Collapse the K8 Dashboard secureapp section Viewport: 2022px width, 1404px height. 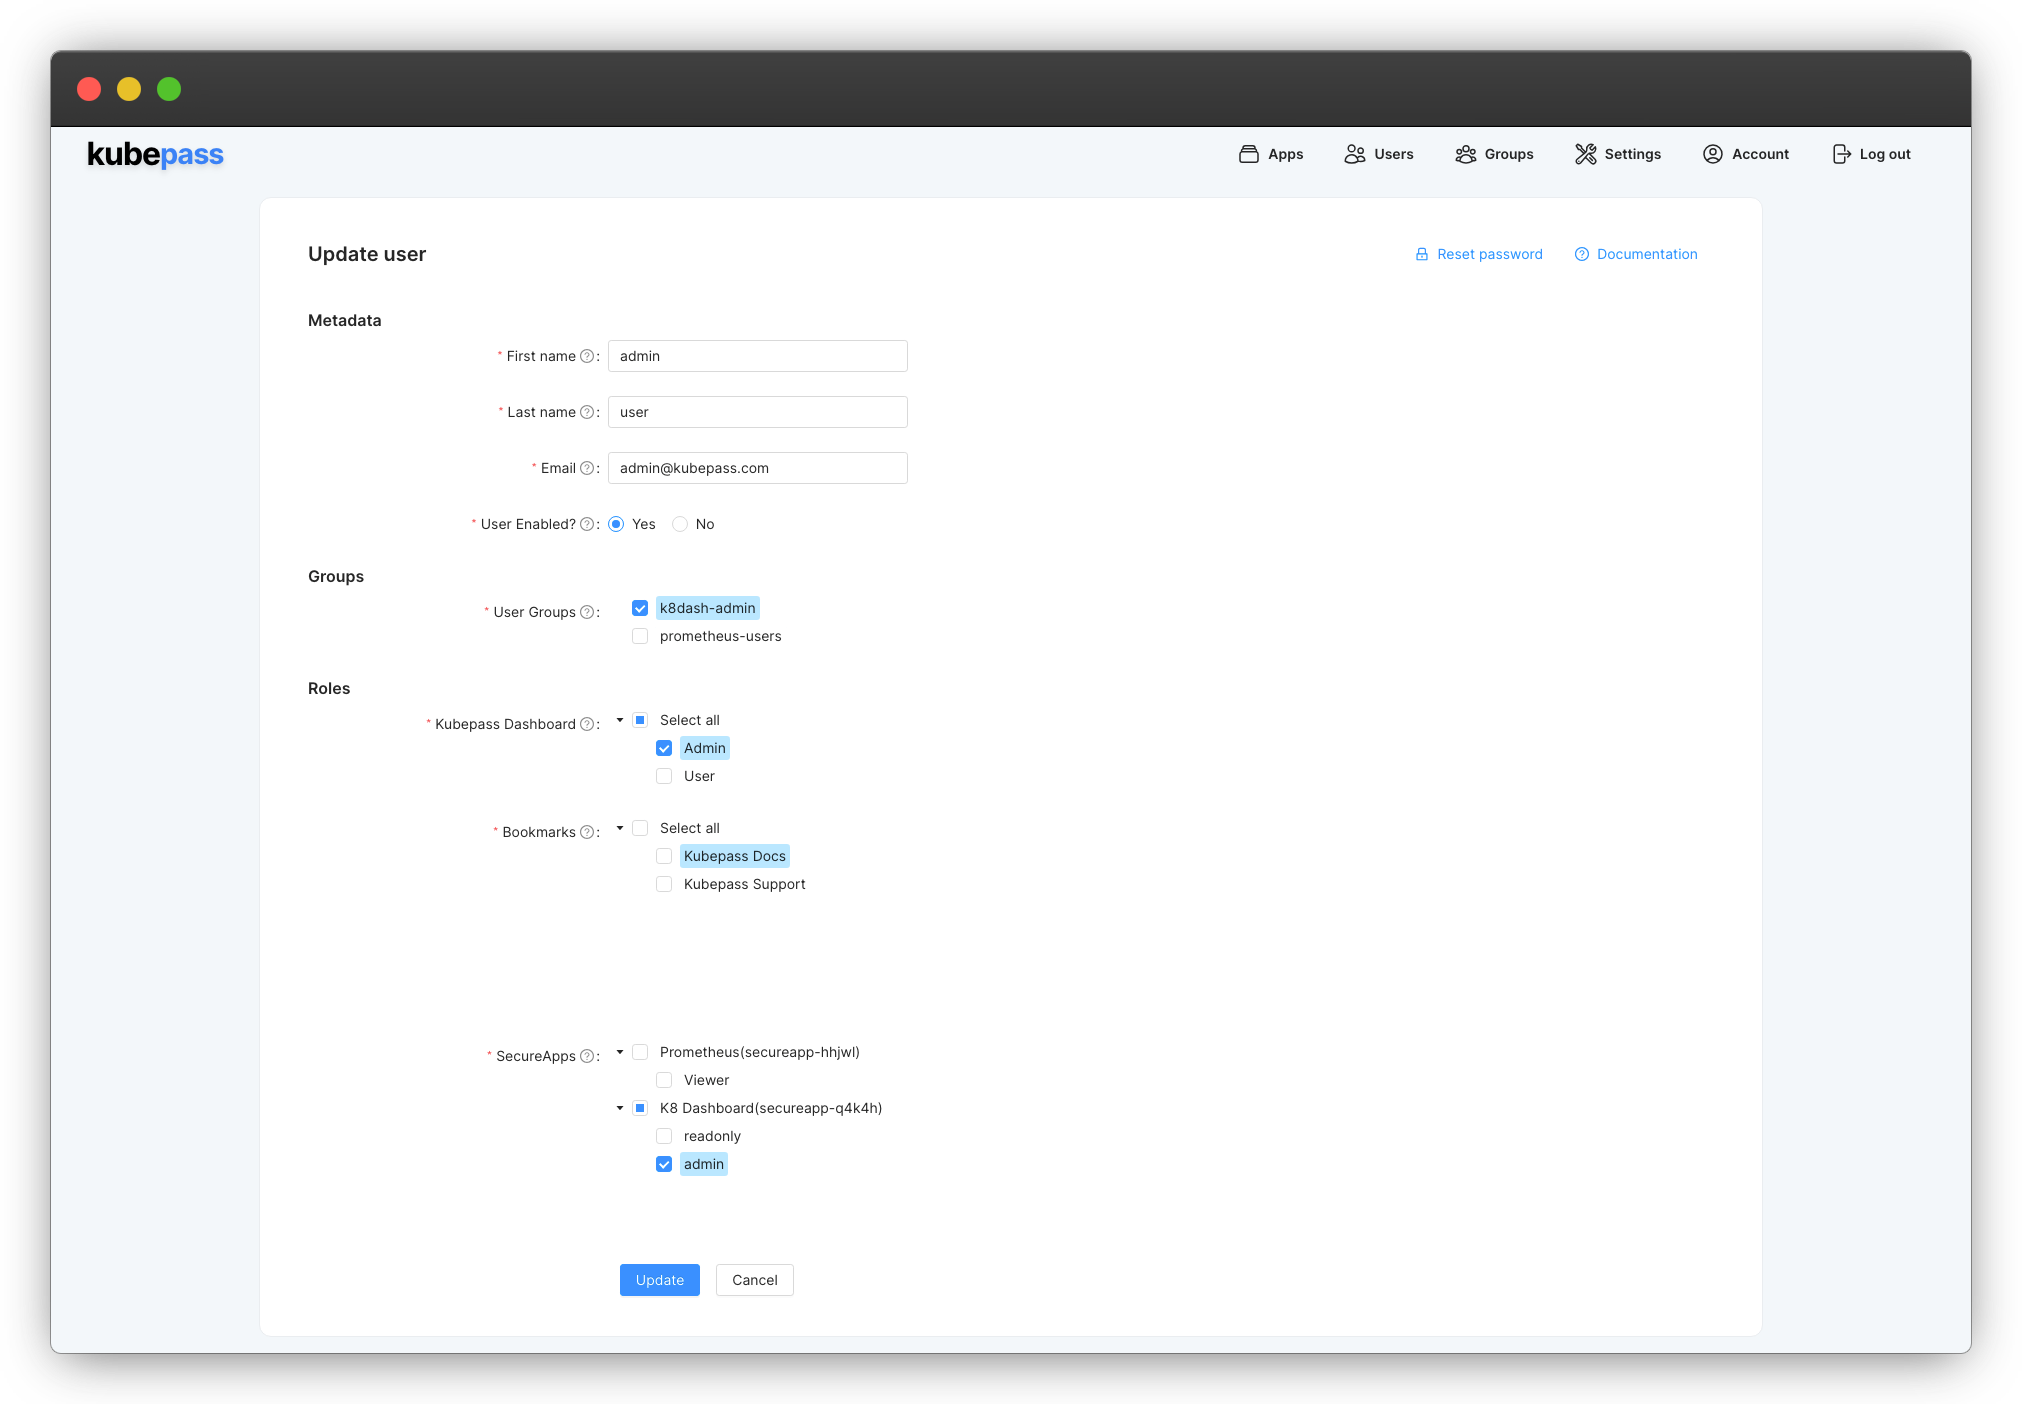point(619,1108)
